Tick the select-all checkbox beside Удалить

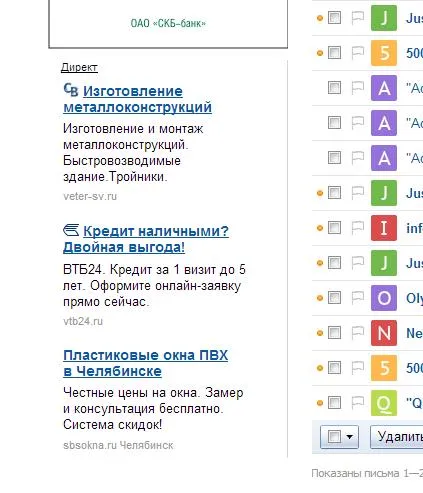coord(334,436)
